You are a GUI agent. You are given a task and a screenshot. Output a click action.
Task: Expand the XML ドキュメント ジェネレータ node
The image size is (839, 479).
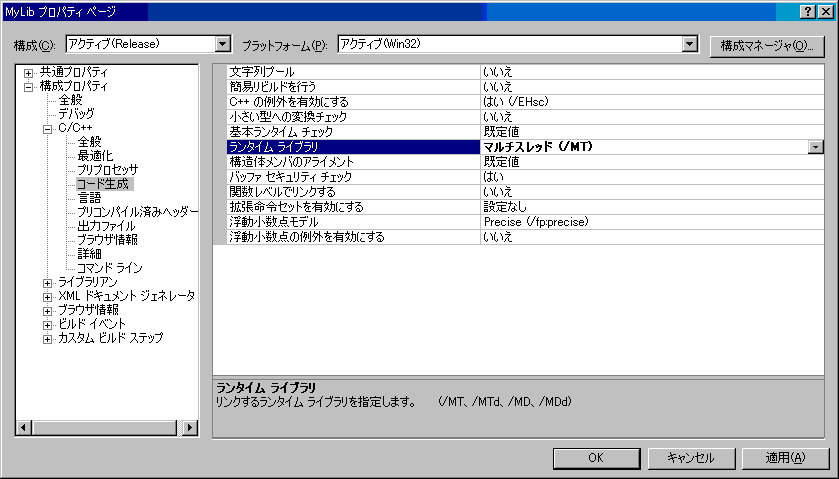tap(47, 297)
